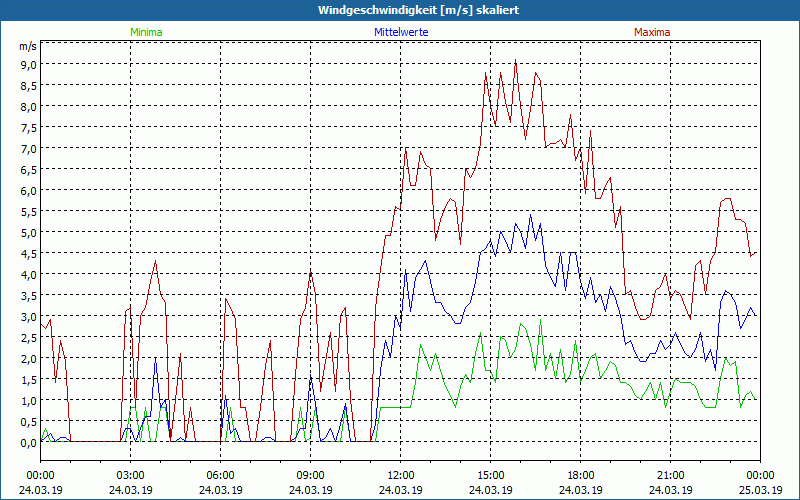Select the 9,0 y-axis value
The height and width of the screenshot is (500, 800).
tap(28, 64)
